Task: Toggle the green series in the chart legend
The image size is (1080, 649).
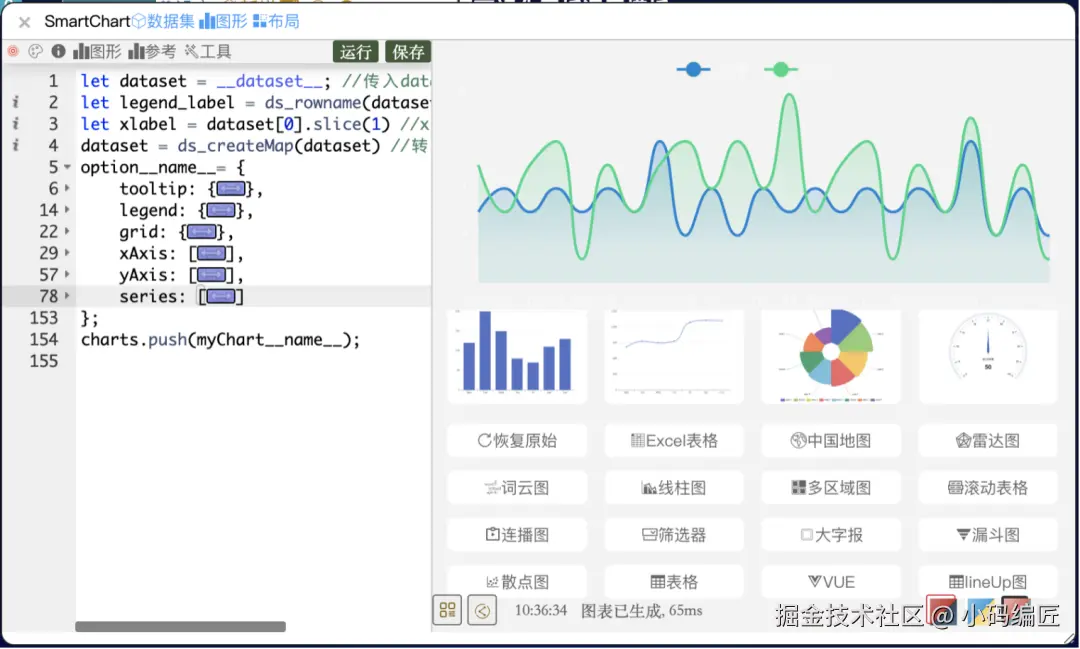Action: 780,70
